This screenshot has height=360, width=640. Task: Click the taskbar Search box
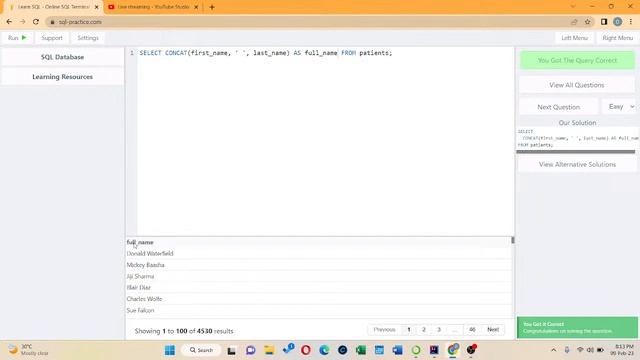[x=202, y=350]
